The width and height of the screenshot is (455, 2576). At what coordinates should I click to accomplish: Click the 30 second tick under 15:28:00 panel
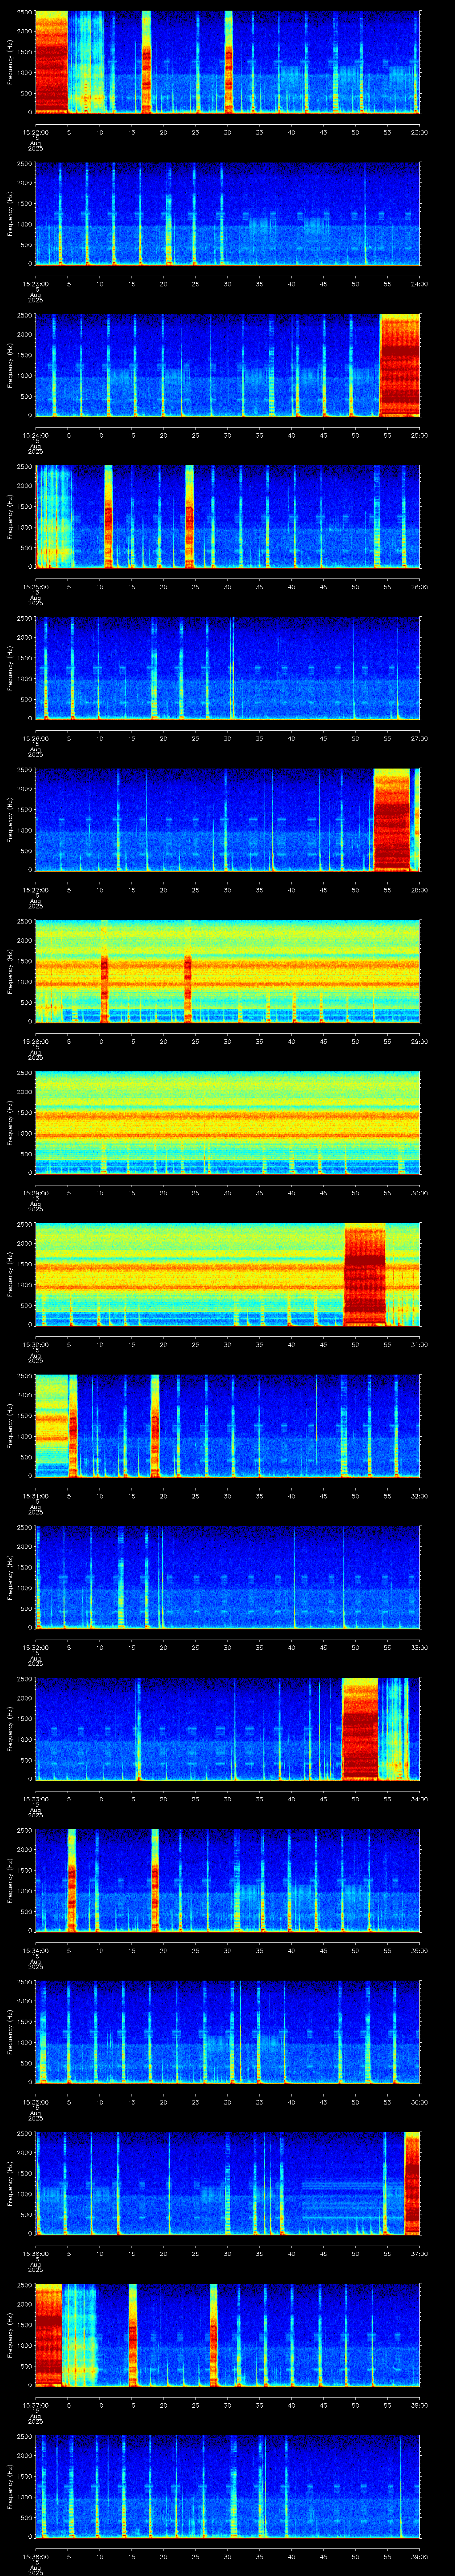pyautogui.click(x=227, y=1041)
